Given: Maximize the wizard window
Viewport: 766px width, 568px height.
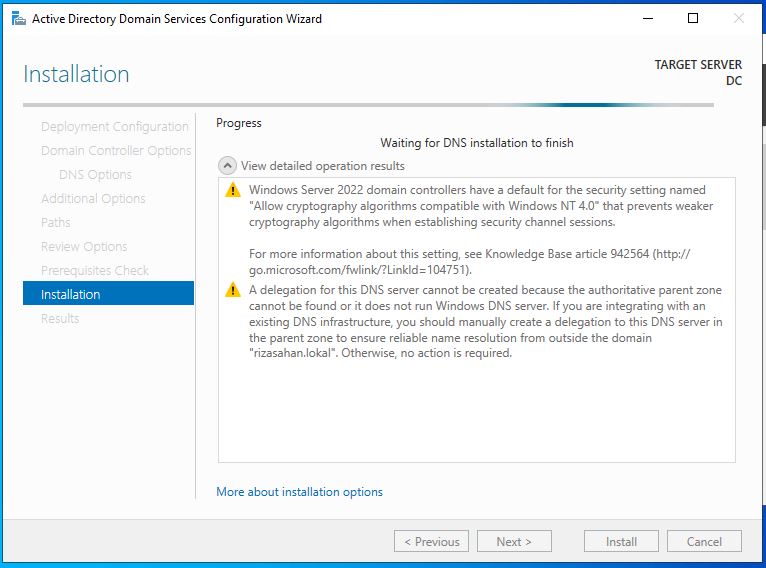Looking at the screenshot, I should 693,19.
